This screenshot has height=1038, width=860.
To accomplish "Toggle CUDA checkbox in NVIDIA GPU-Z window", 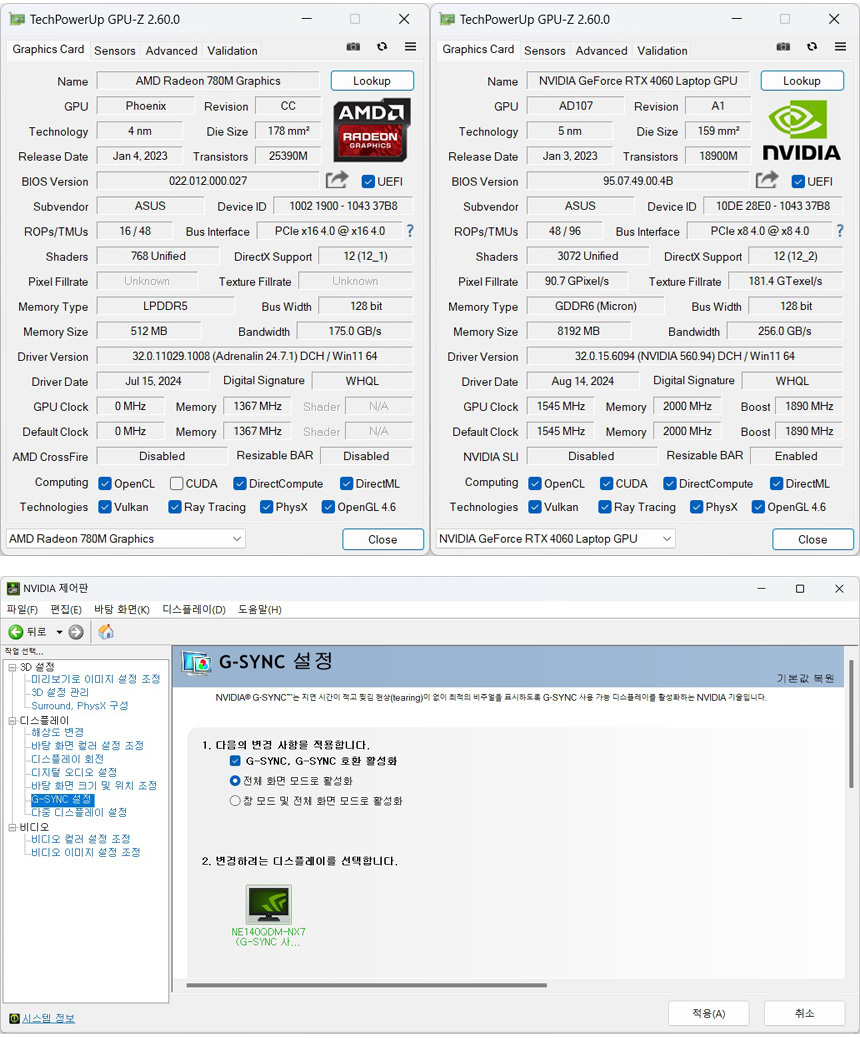I will [x=606, y=484].
